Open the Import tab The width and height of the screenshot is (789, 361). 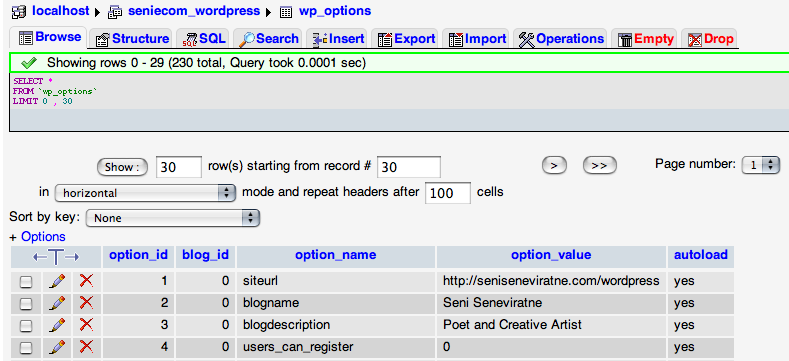tap(477, 39)
